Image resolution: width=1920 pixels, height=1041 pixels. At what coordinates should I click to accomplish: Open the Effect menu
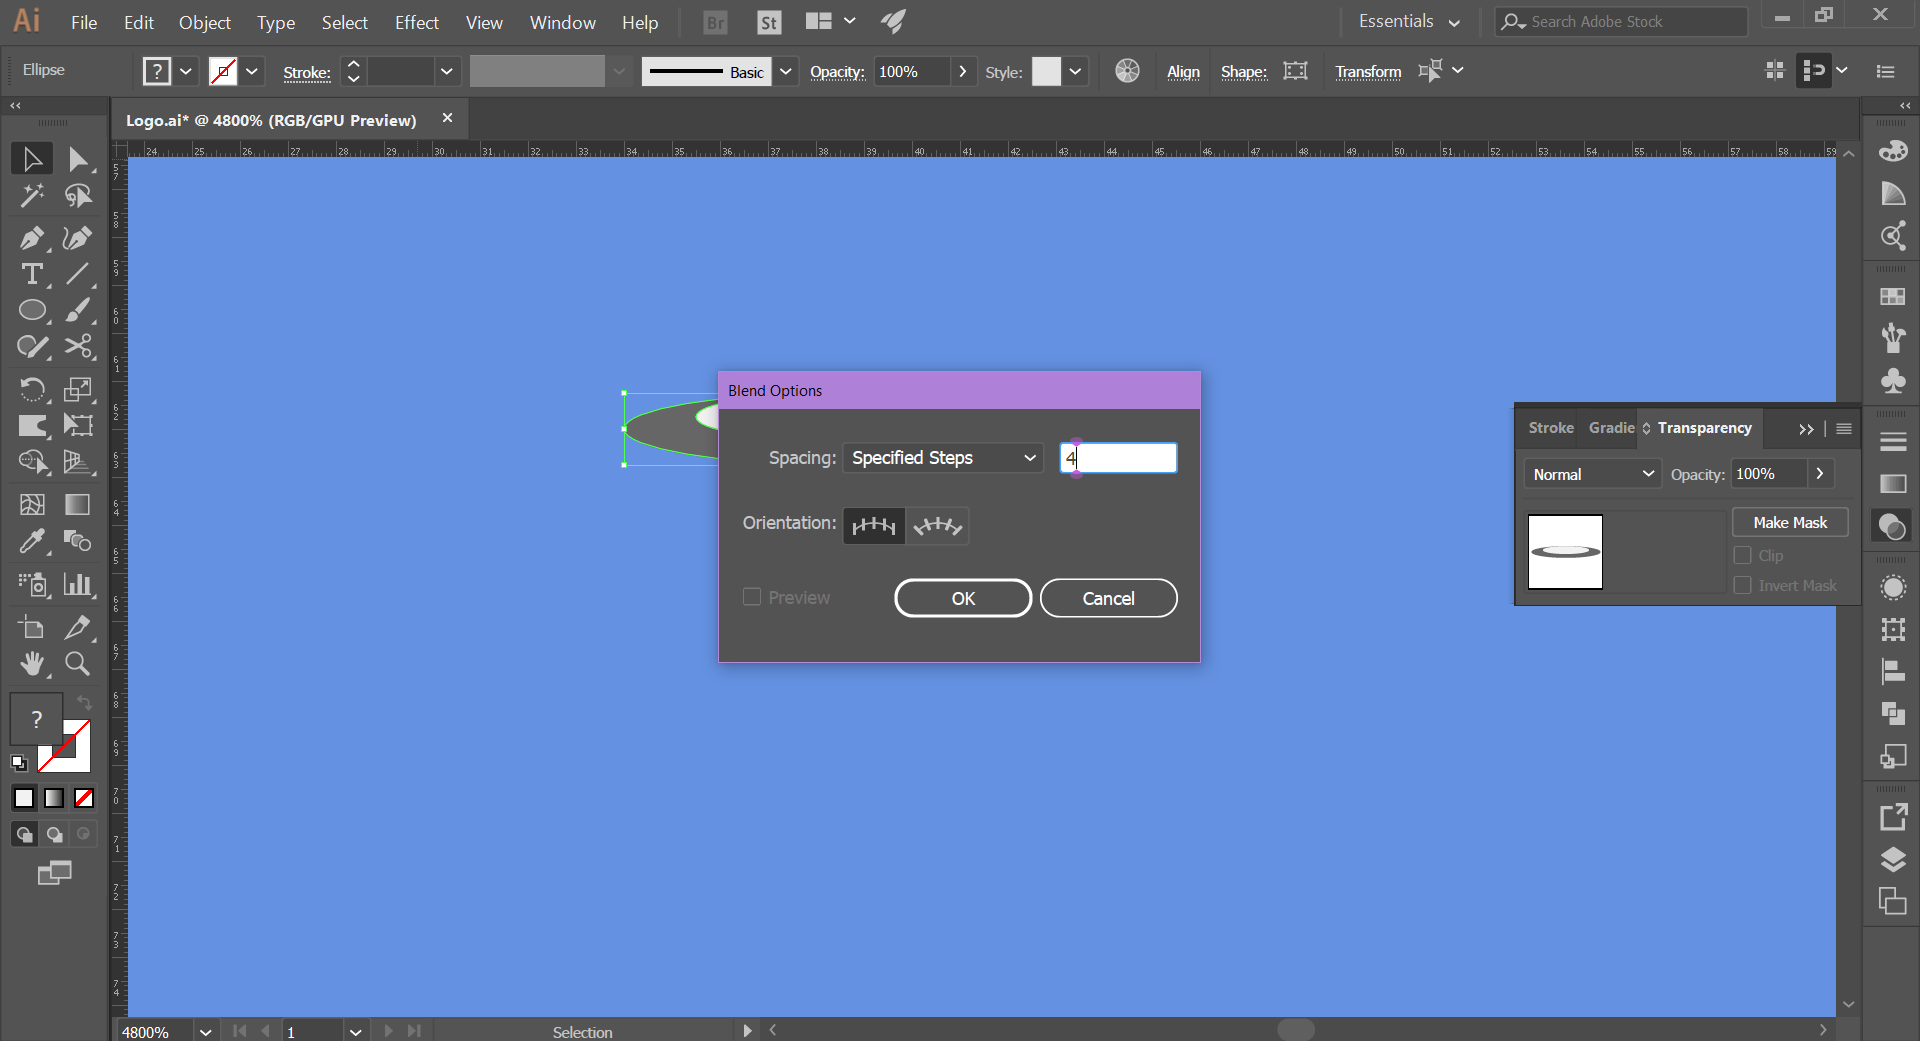click(x=417, y=22)
